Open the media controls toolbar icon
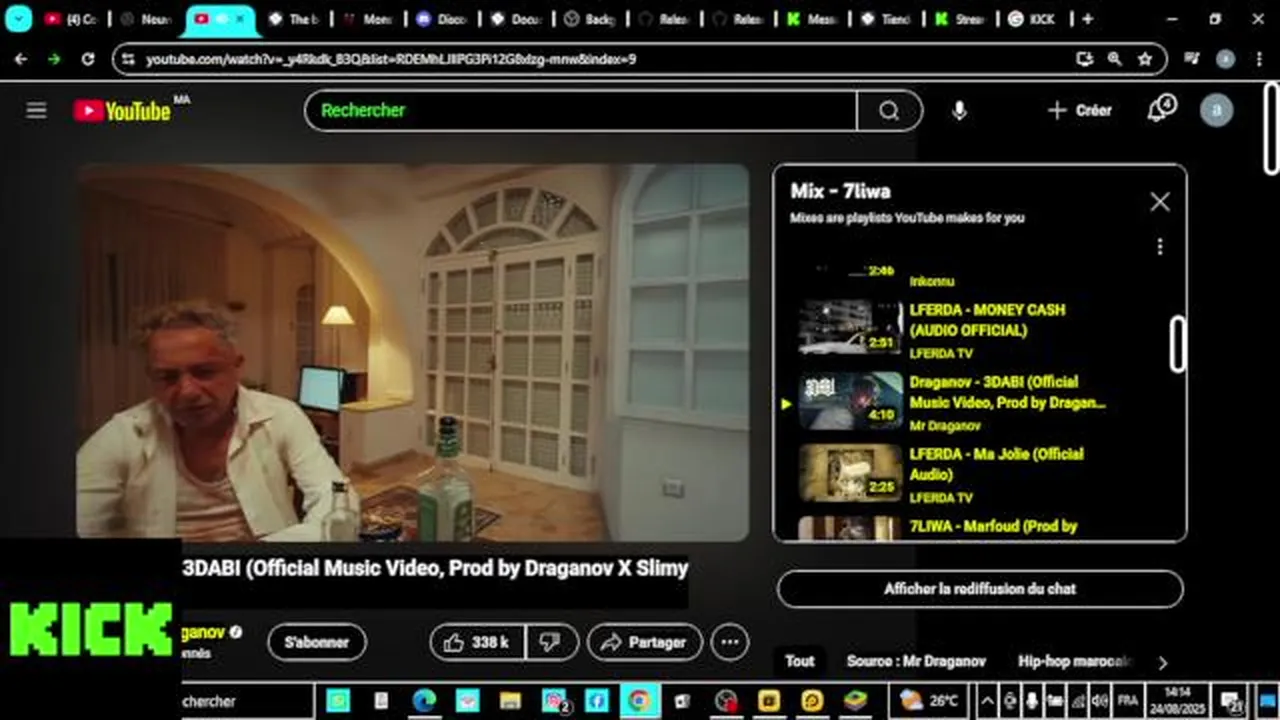This screenshot has height=720, width=1280. (1191, 59)
